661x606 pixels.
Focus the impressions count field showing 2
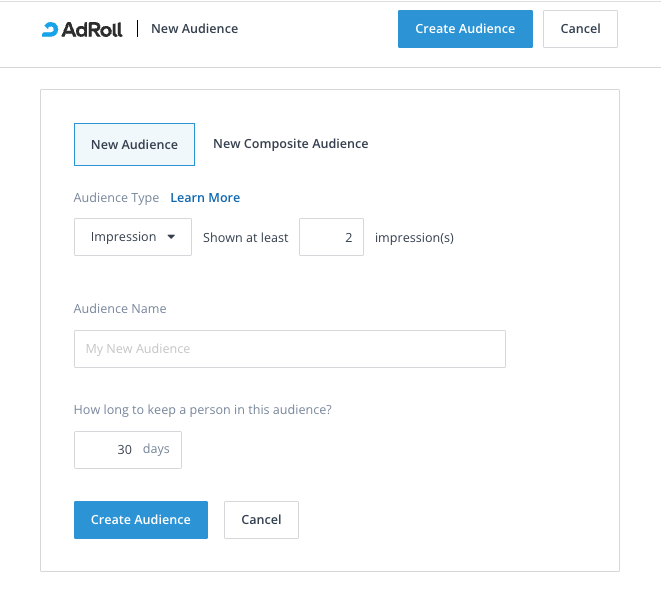[331, 237]
